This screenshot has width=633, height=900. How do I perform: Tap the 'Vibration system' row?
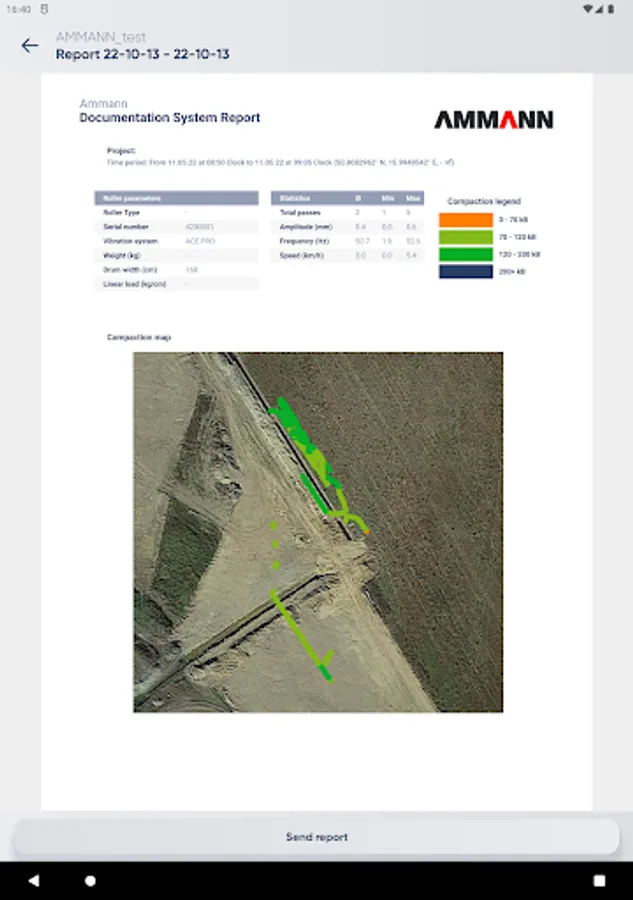[x=176, y=241]
